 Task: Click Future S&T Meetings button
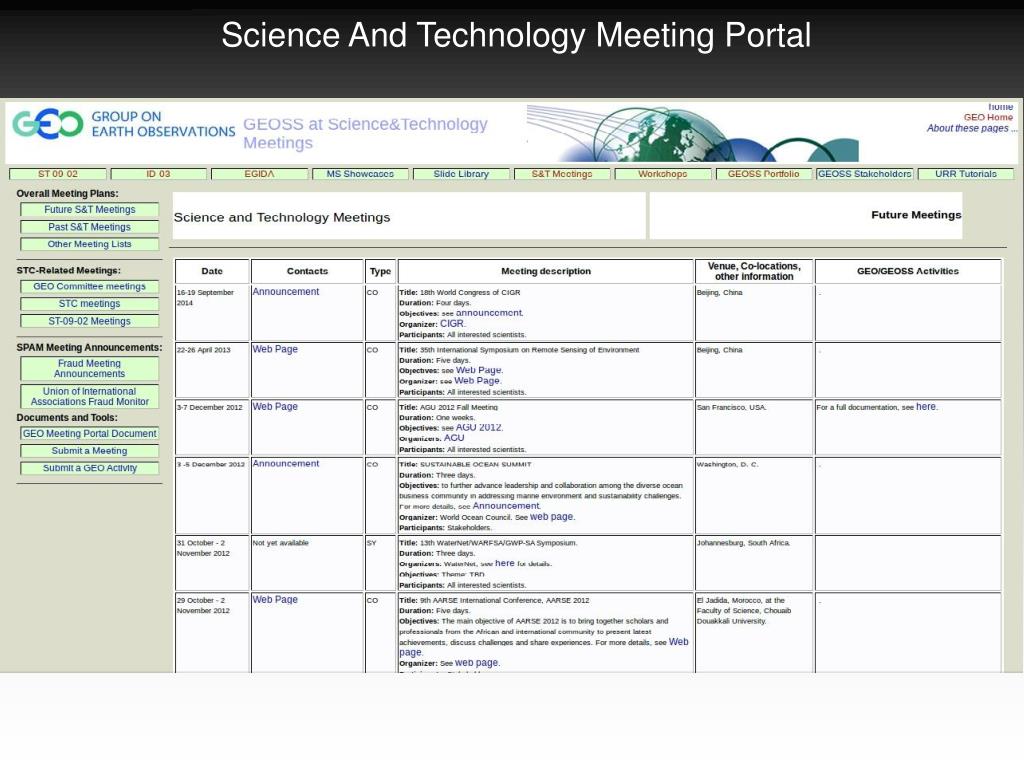click(x=89, y=210)
